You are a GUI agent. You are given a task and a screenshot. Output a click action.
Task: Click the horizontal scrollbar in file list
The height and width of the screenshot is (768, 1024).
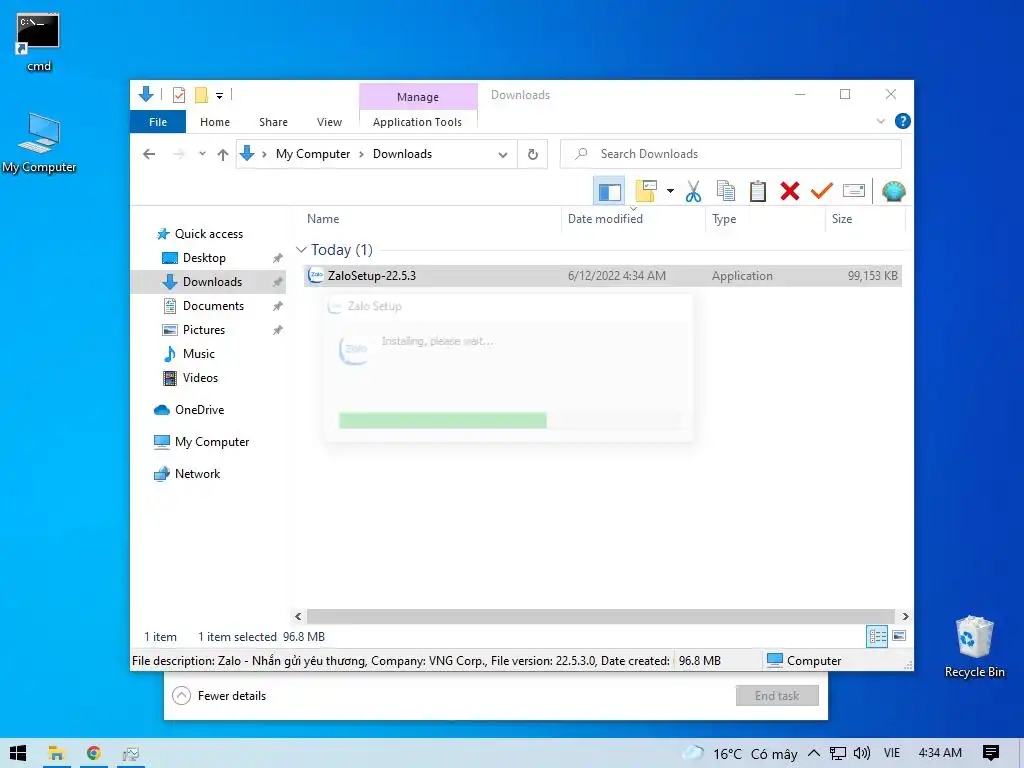(600, 616)
